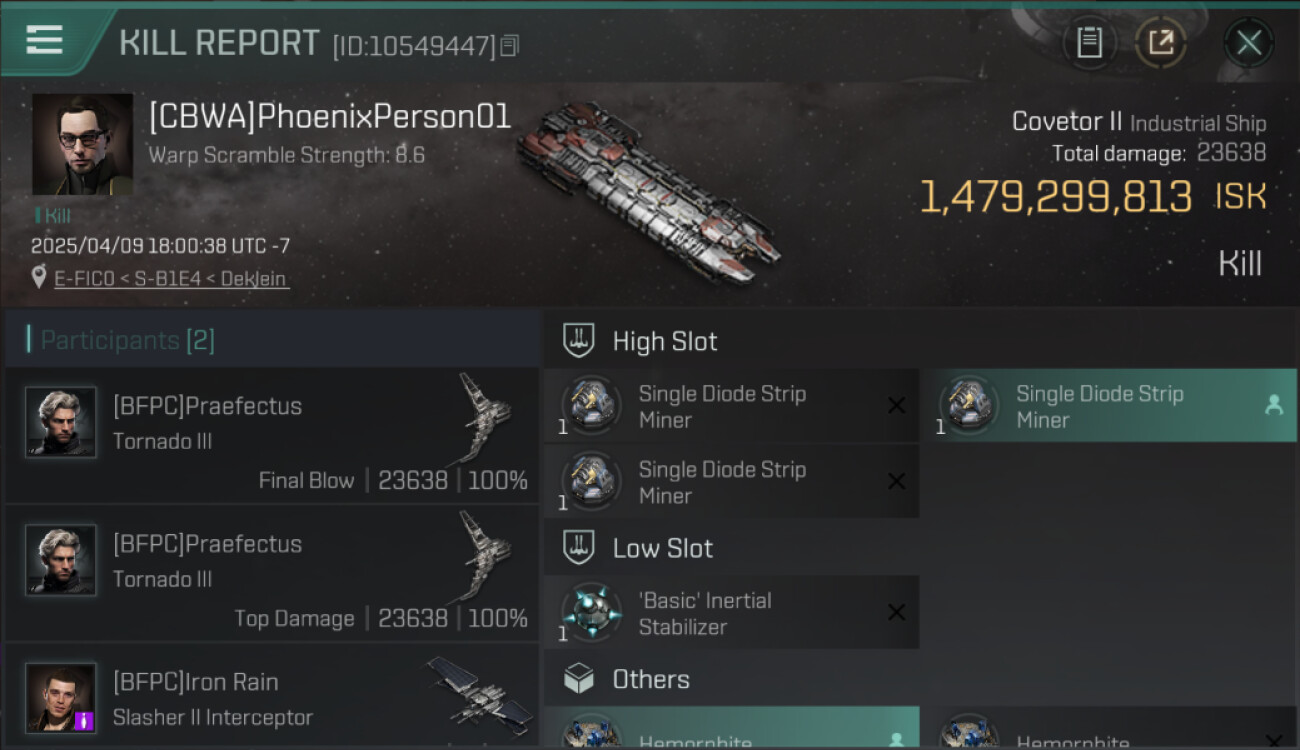
Task: Switch to the Participants tab
Action: 127,340
